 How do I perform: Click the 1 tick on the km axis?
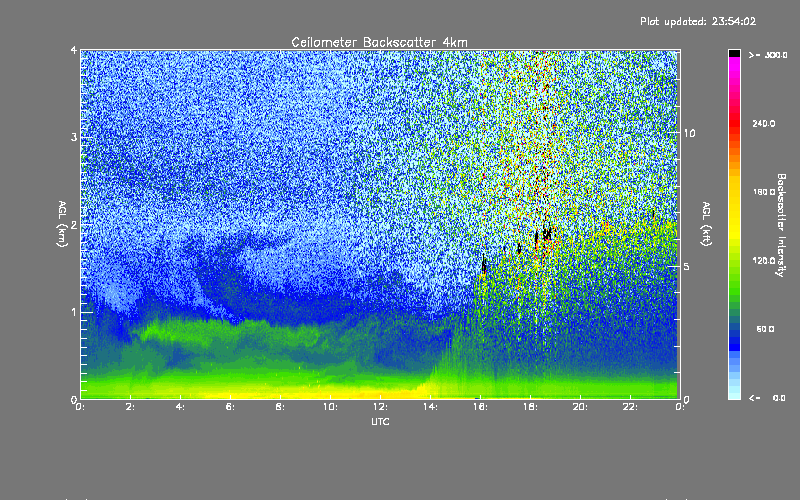coord(74,312)
